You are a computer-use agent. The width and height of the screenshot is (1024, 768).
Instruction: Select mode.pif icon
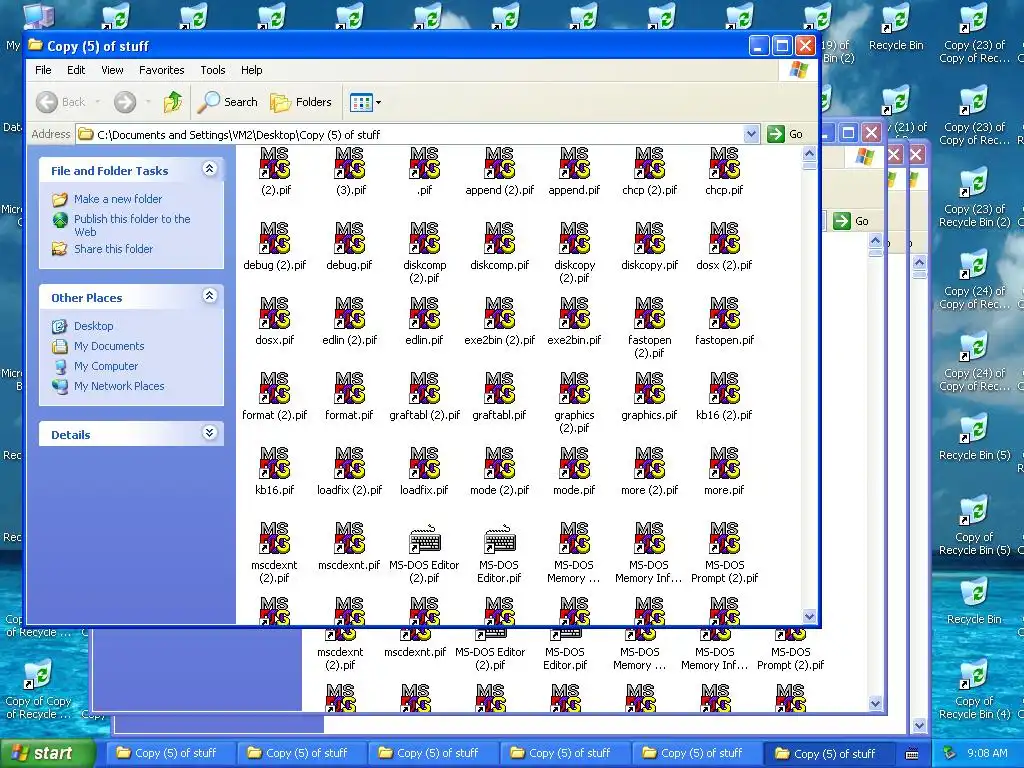click(x=574, y=463)
